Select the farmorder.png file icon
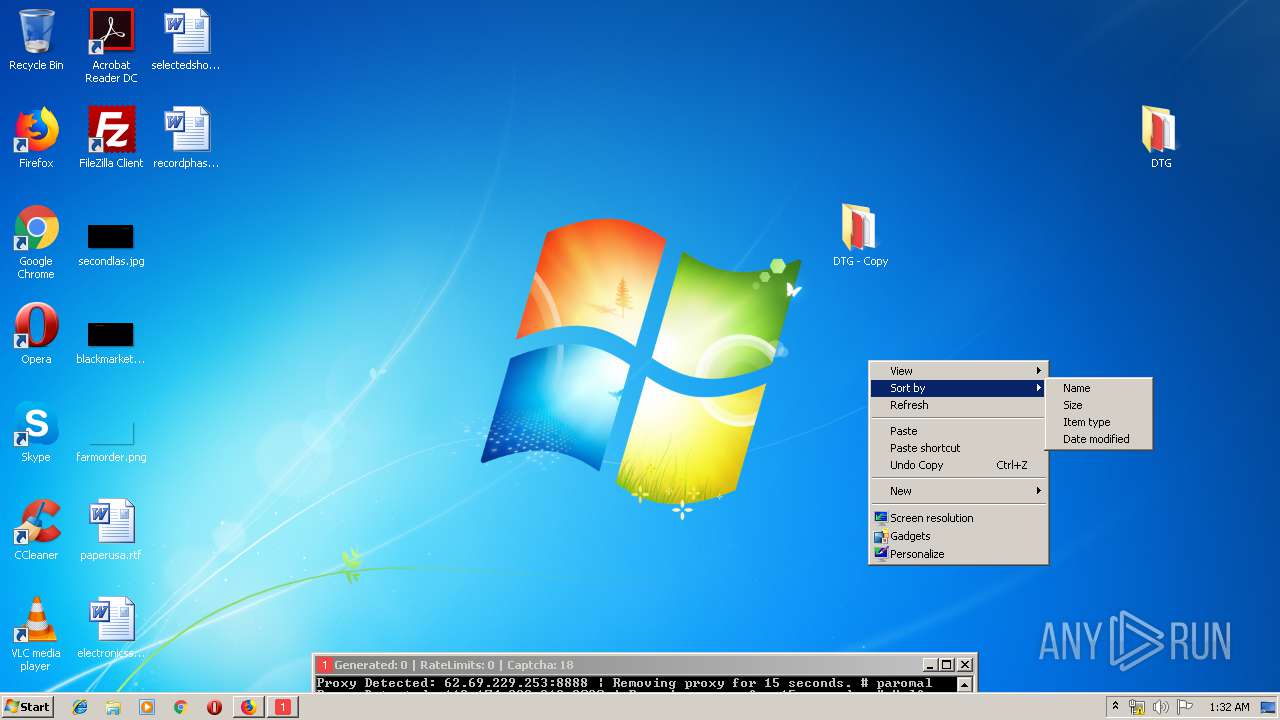The width and height of the screenshot is (1280, 720). 111,441
